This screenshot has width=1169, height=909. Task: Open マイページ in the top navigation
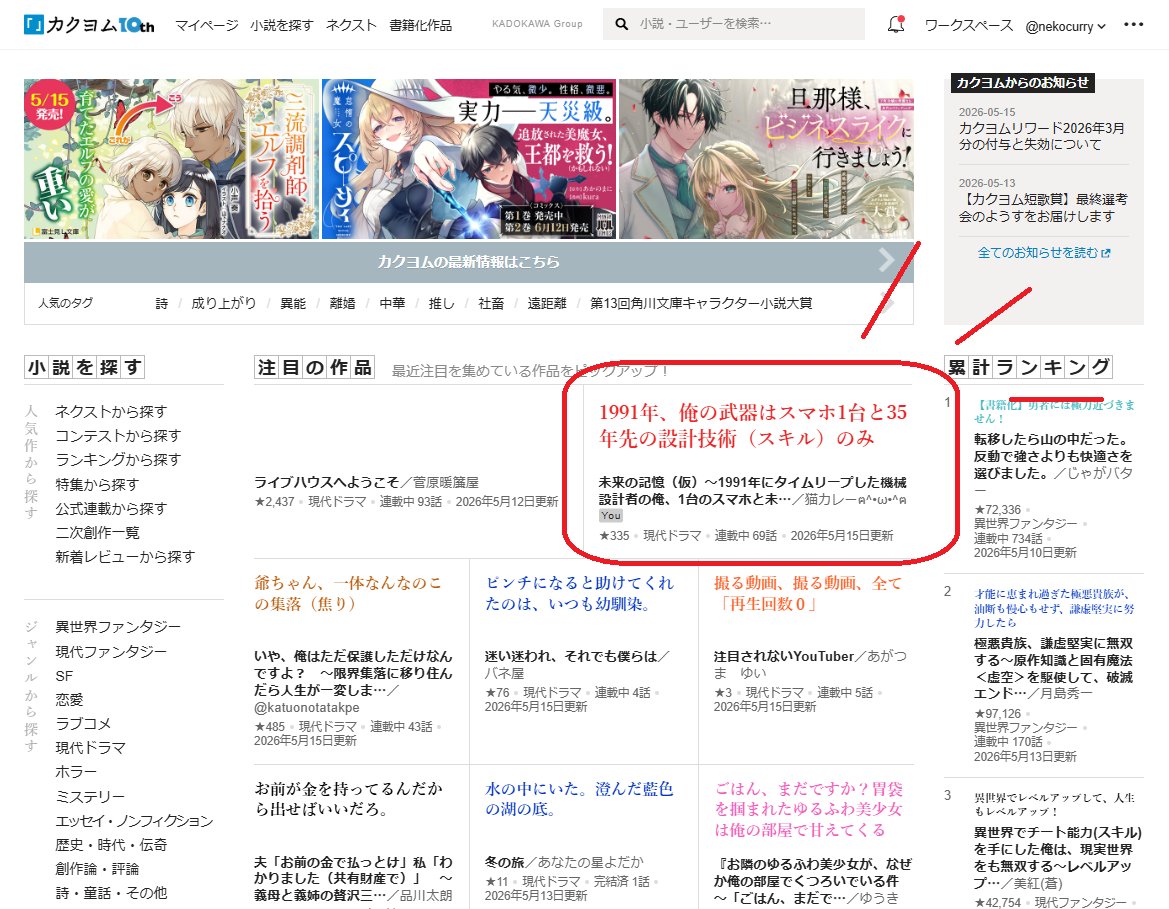click(x=207, y=25)
